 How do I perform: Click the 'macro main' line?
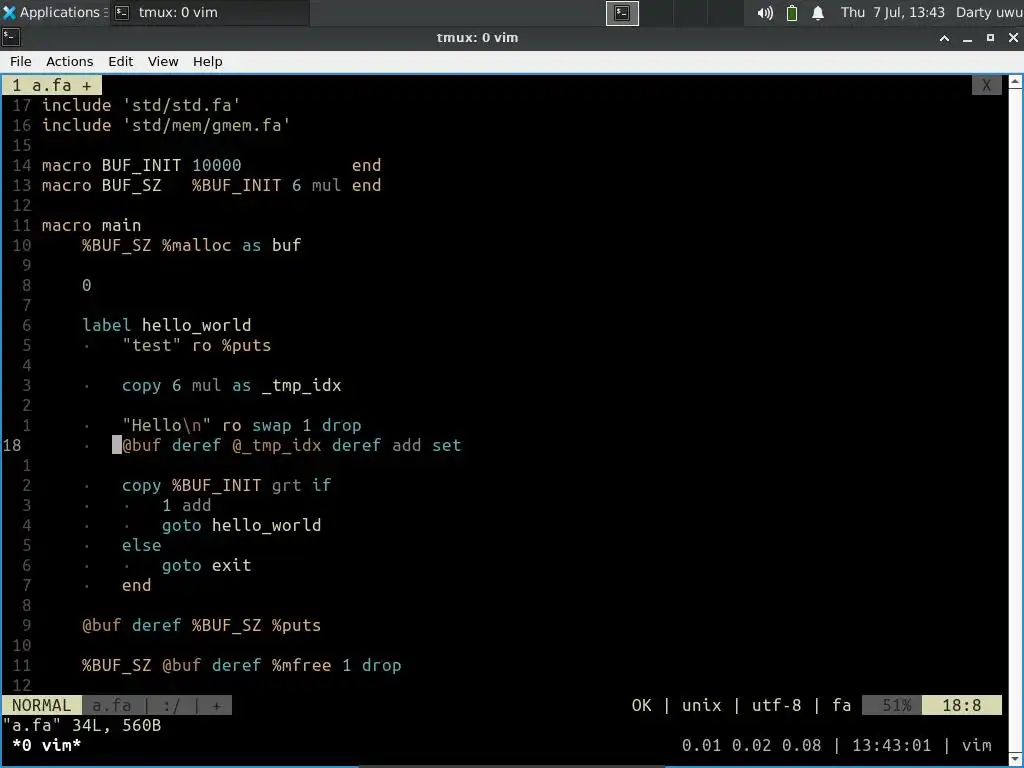(91, 225)
